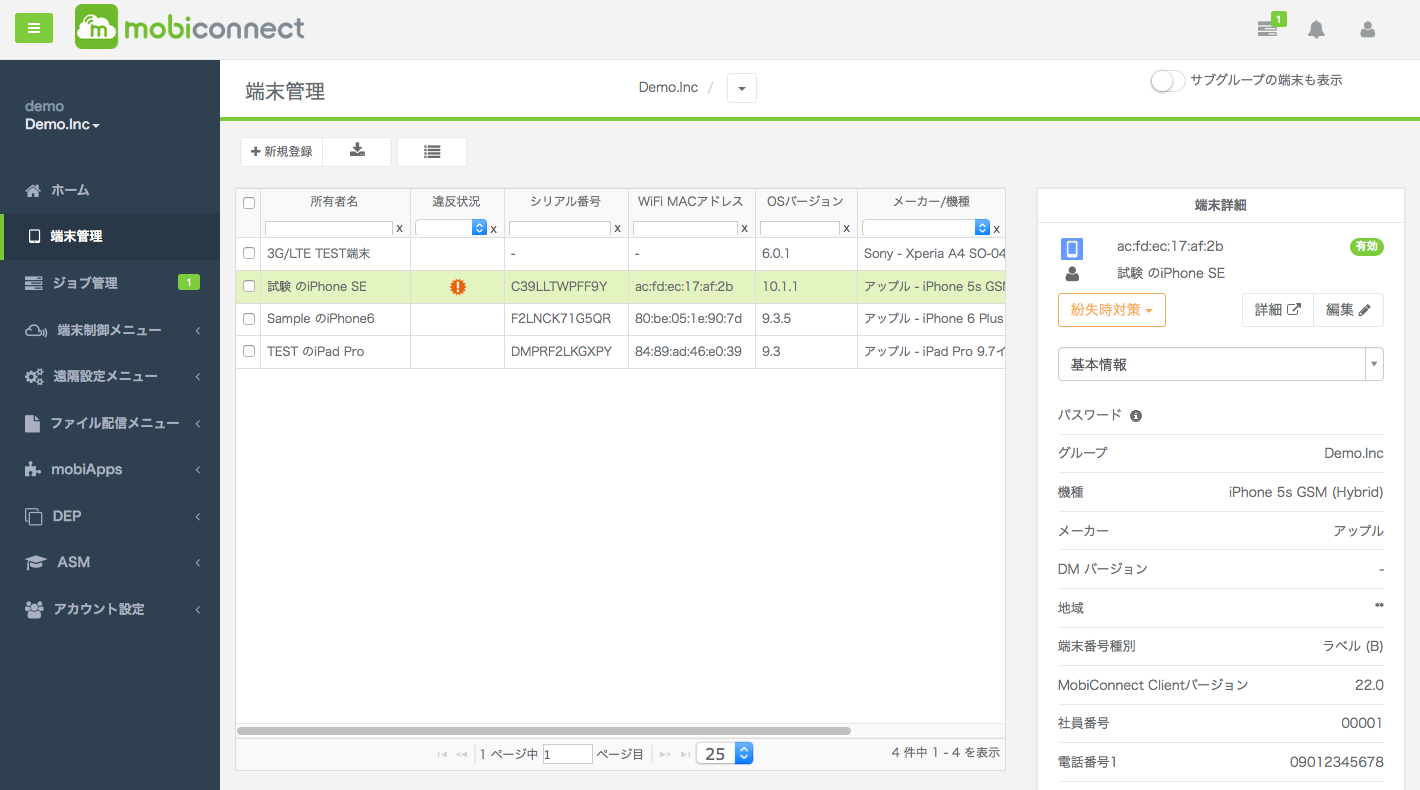
Task: Open mobiApps menu in the sidebar
Action: tap(110, 470)
